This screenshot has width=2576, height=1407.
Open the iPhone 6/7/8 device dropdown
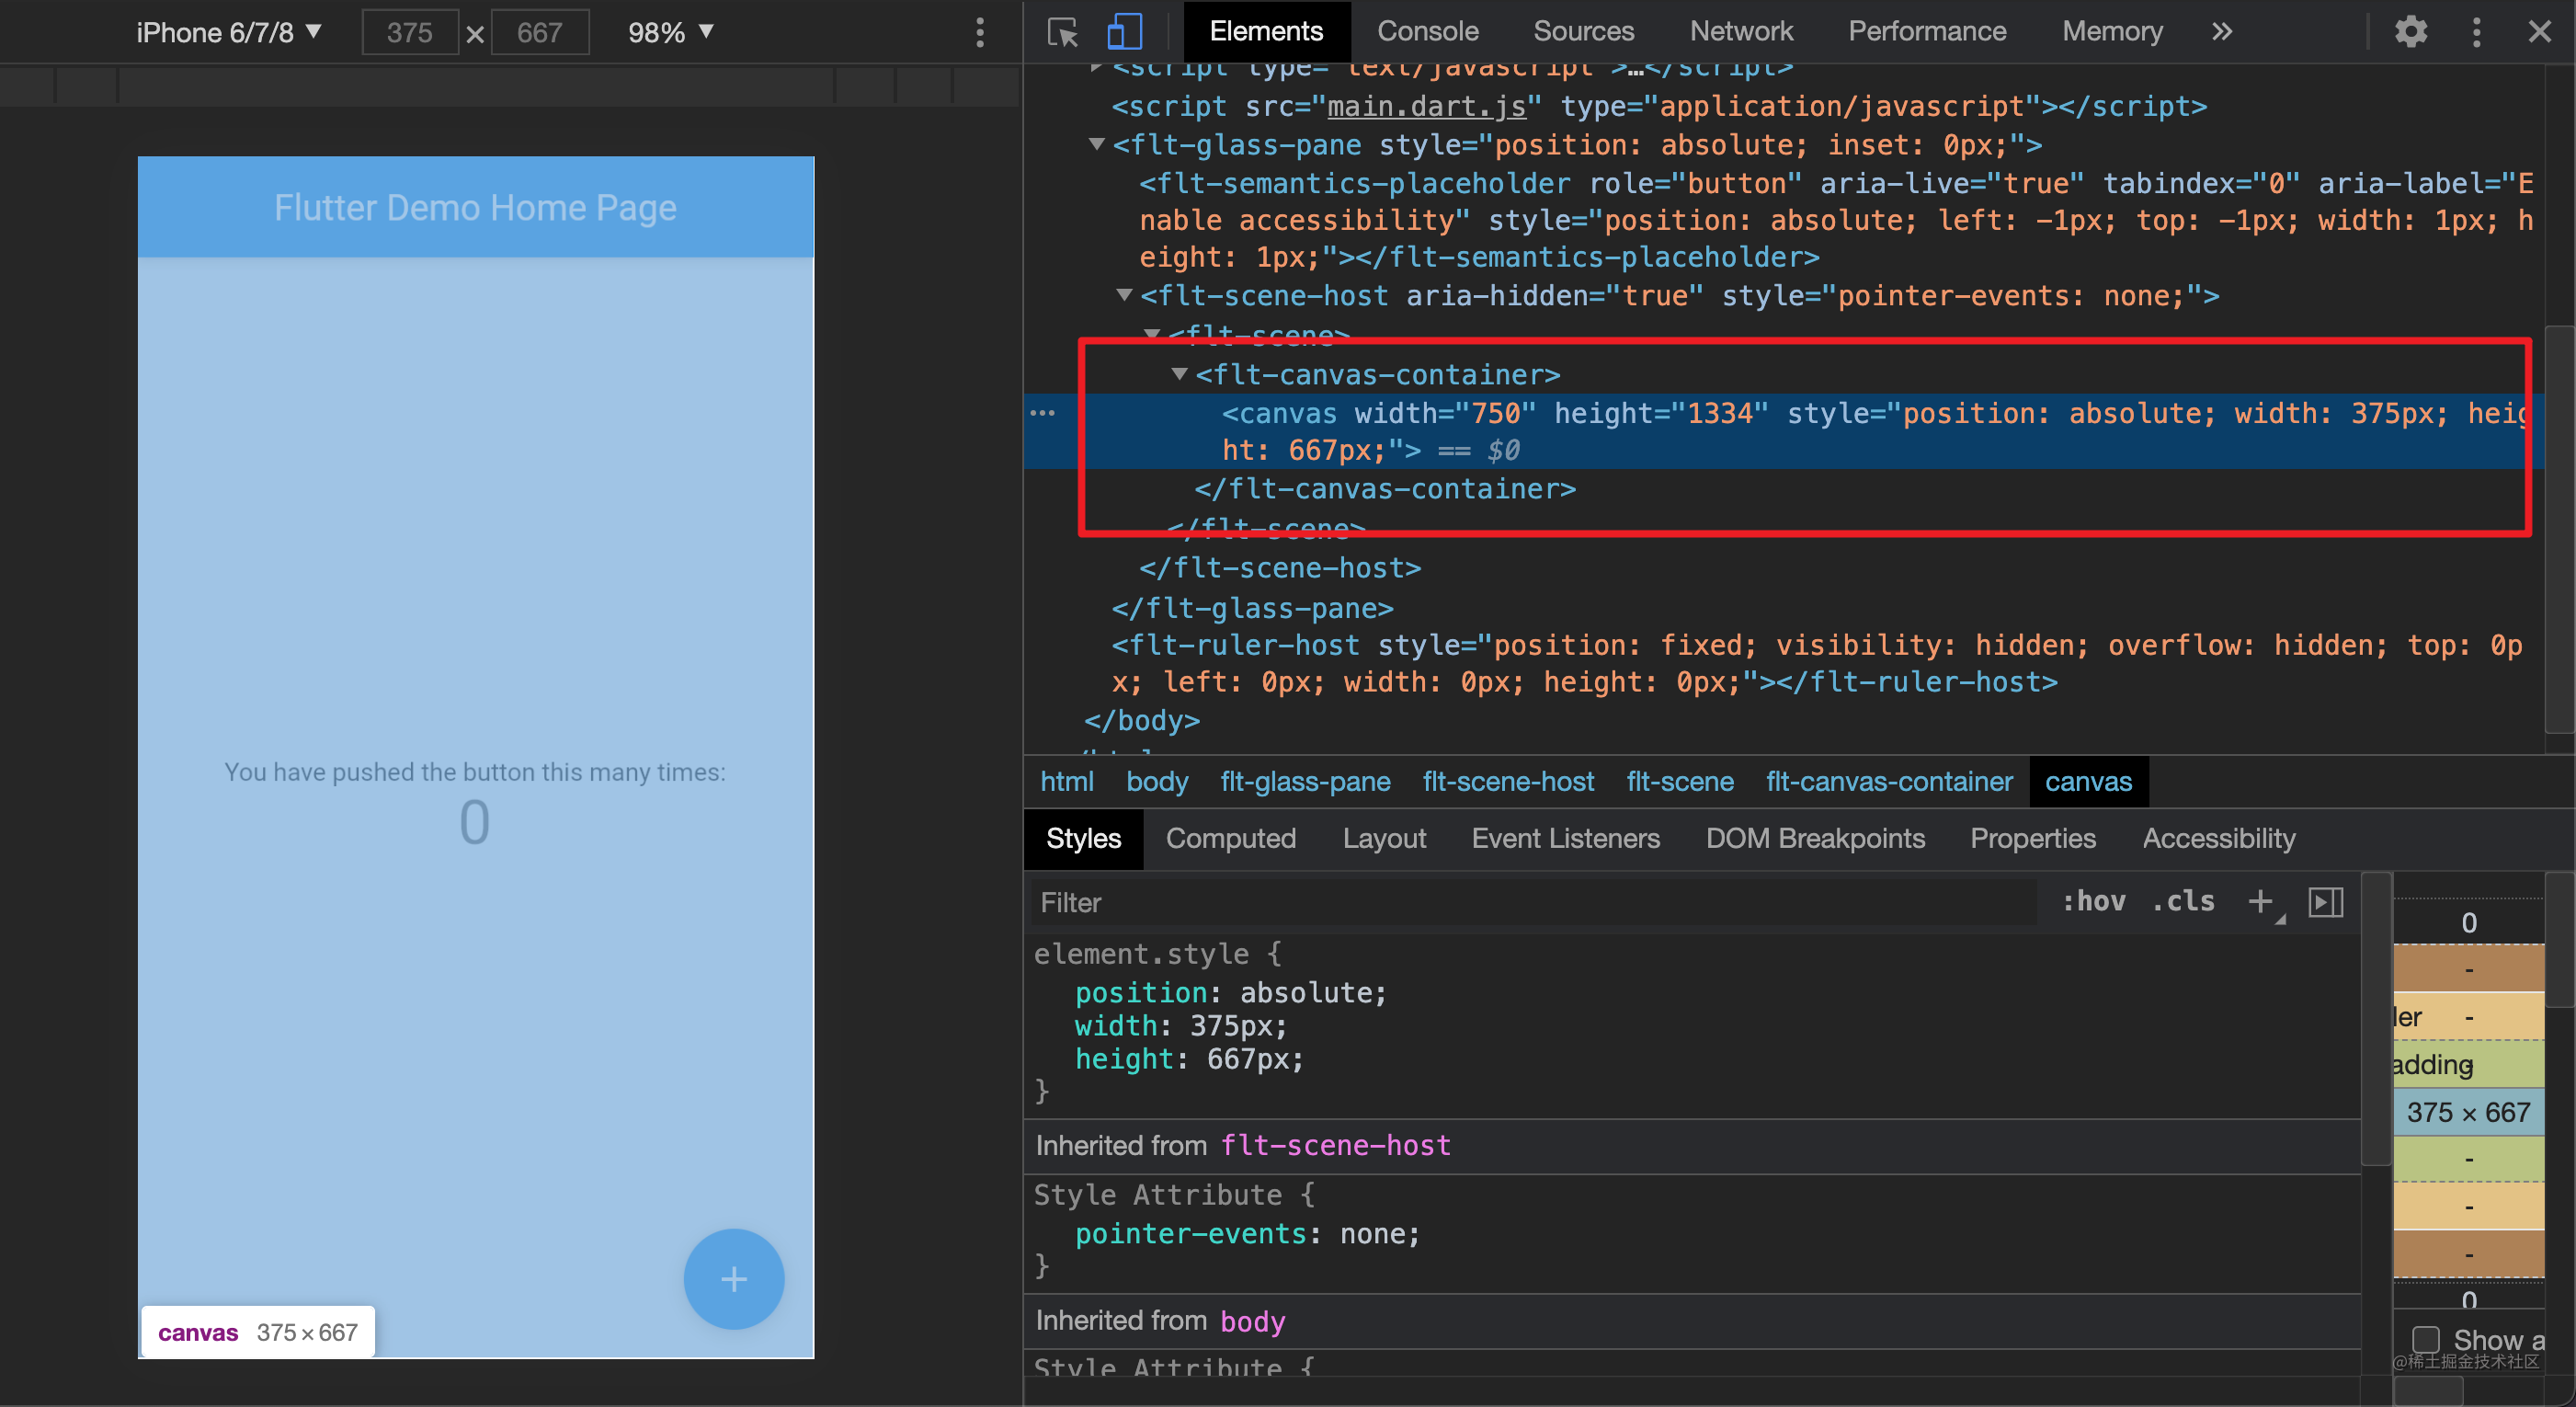[x=229, y=32]
